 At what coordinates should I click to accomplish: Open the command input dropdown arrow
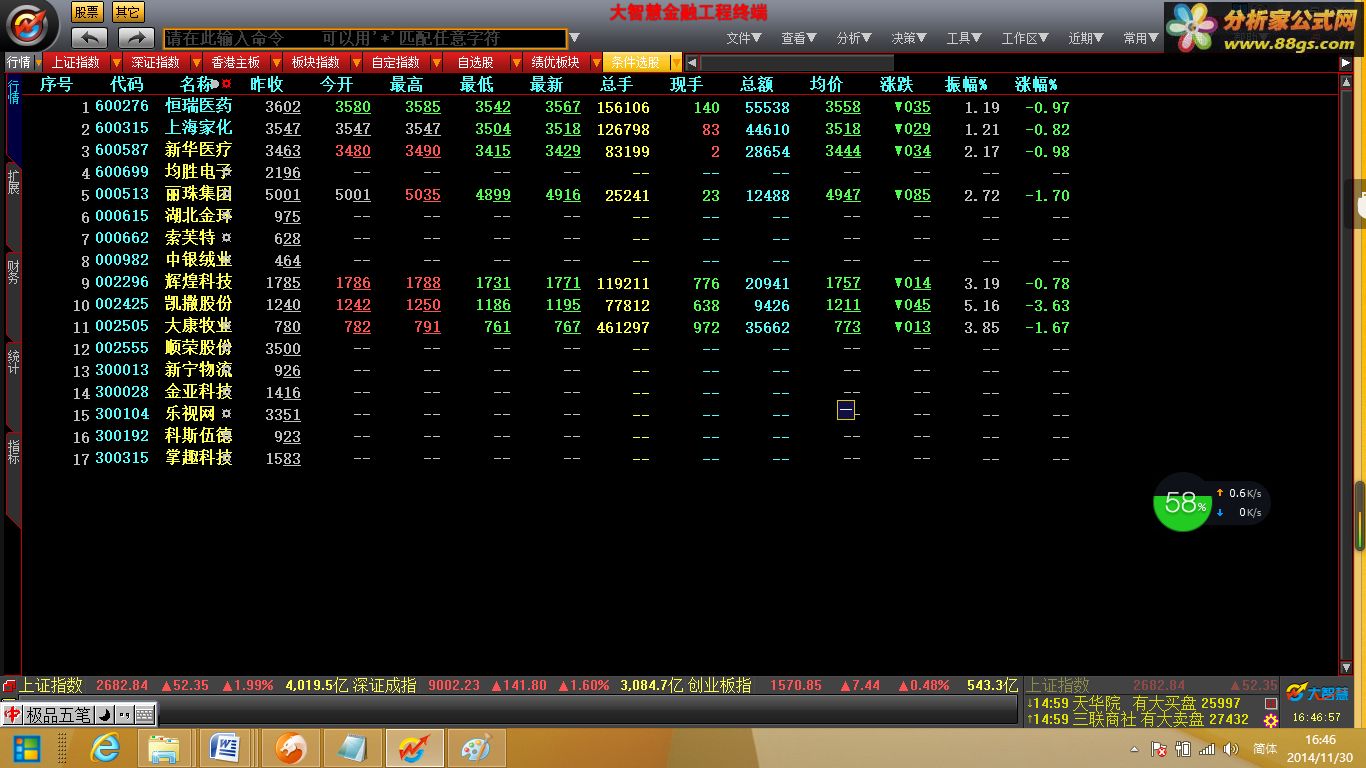click(574, 38)
